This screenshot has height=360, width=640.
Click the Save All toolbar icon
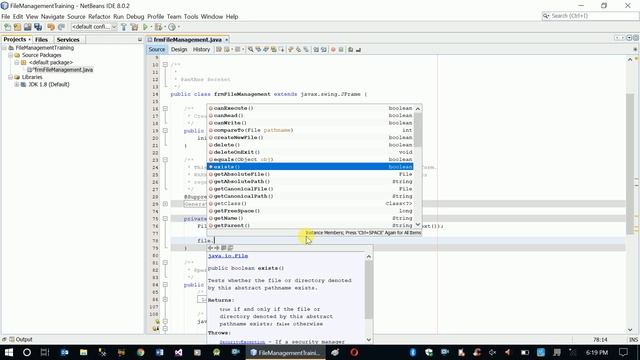tap(38, 27)
